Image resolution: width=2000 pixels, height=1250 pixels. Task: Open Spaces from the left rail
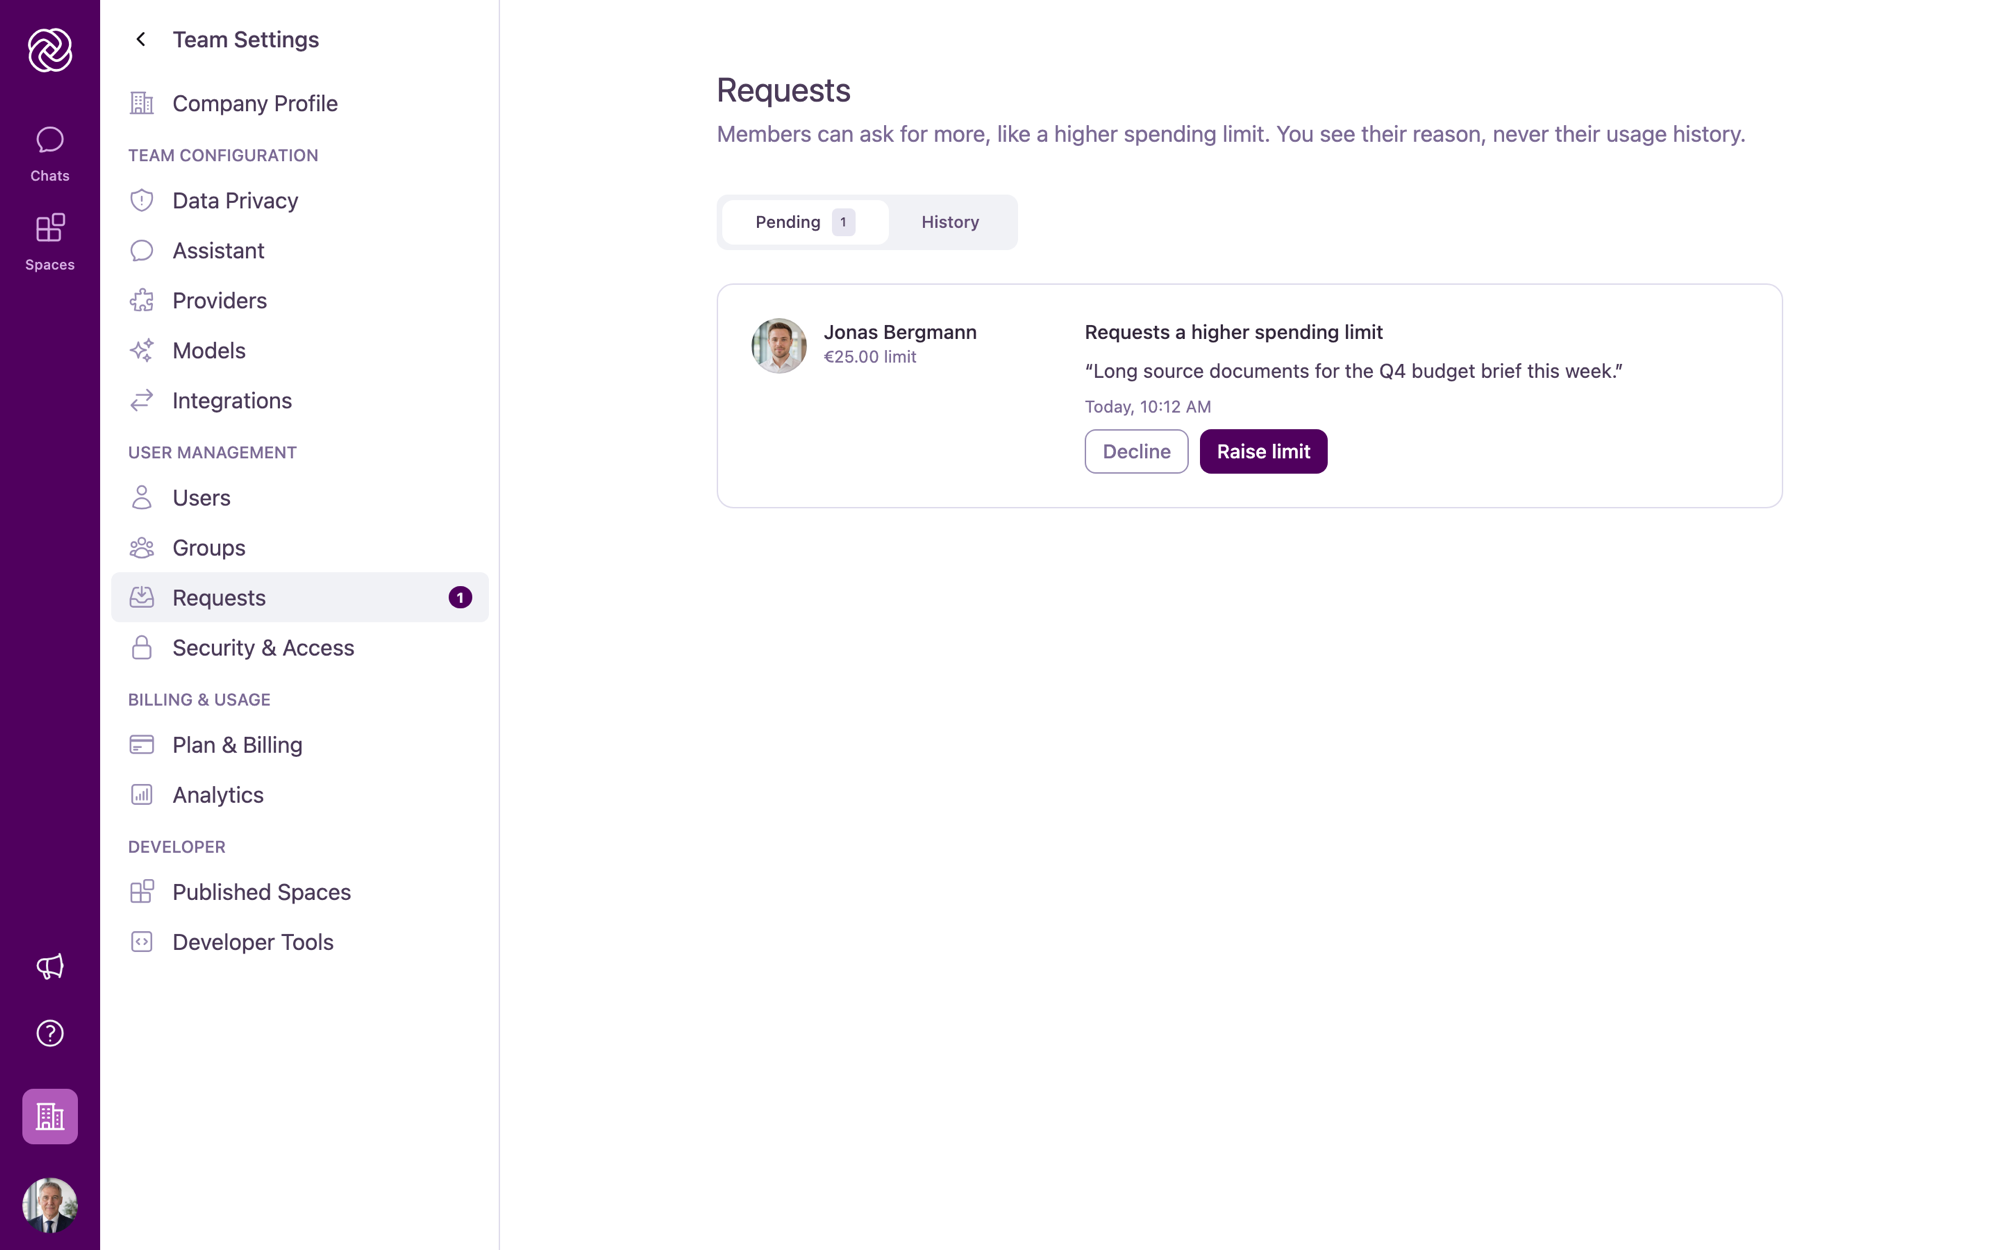(50, 242)
